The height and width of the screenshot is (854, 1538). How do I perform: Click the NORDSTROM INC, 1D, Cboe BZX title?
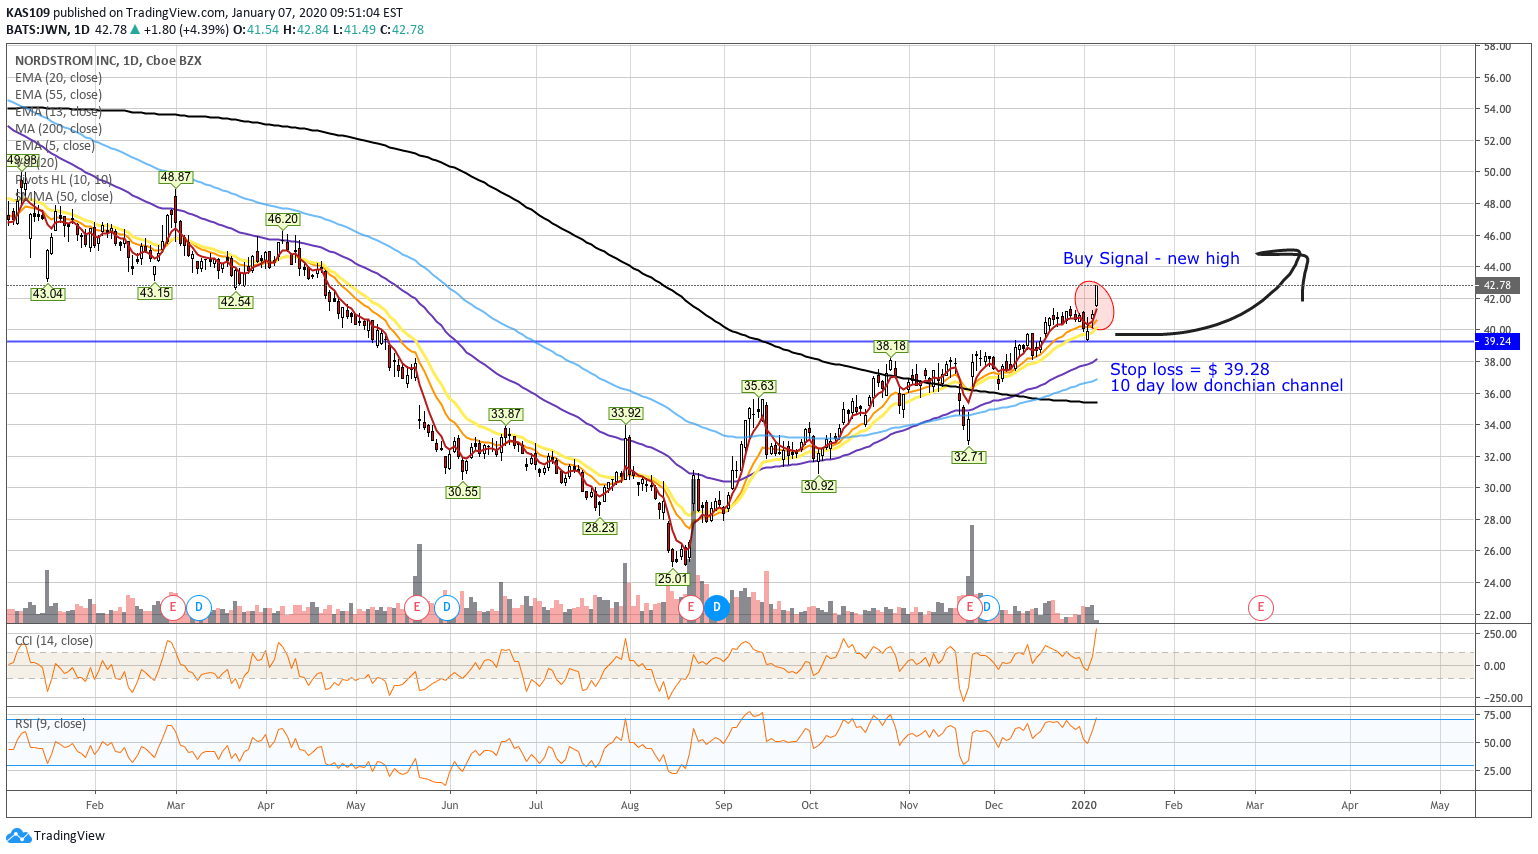(108, 61)
